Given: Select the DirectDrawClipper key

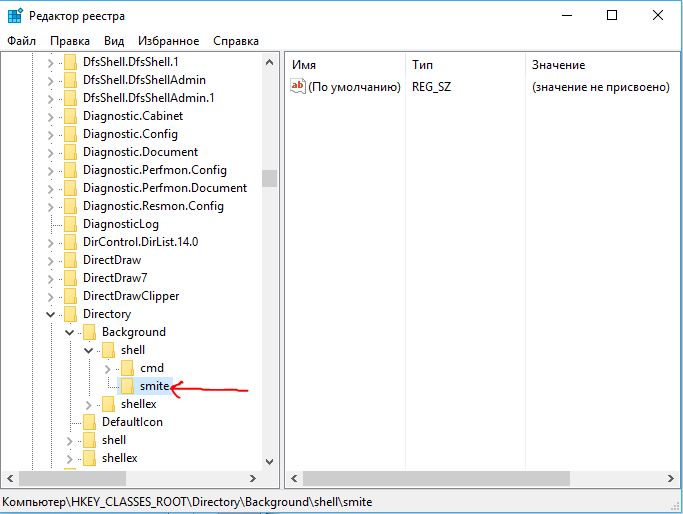Looking at the screenshot, I should (x=131, y=296).
